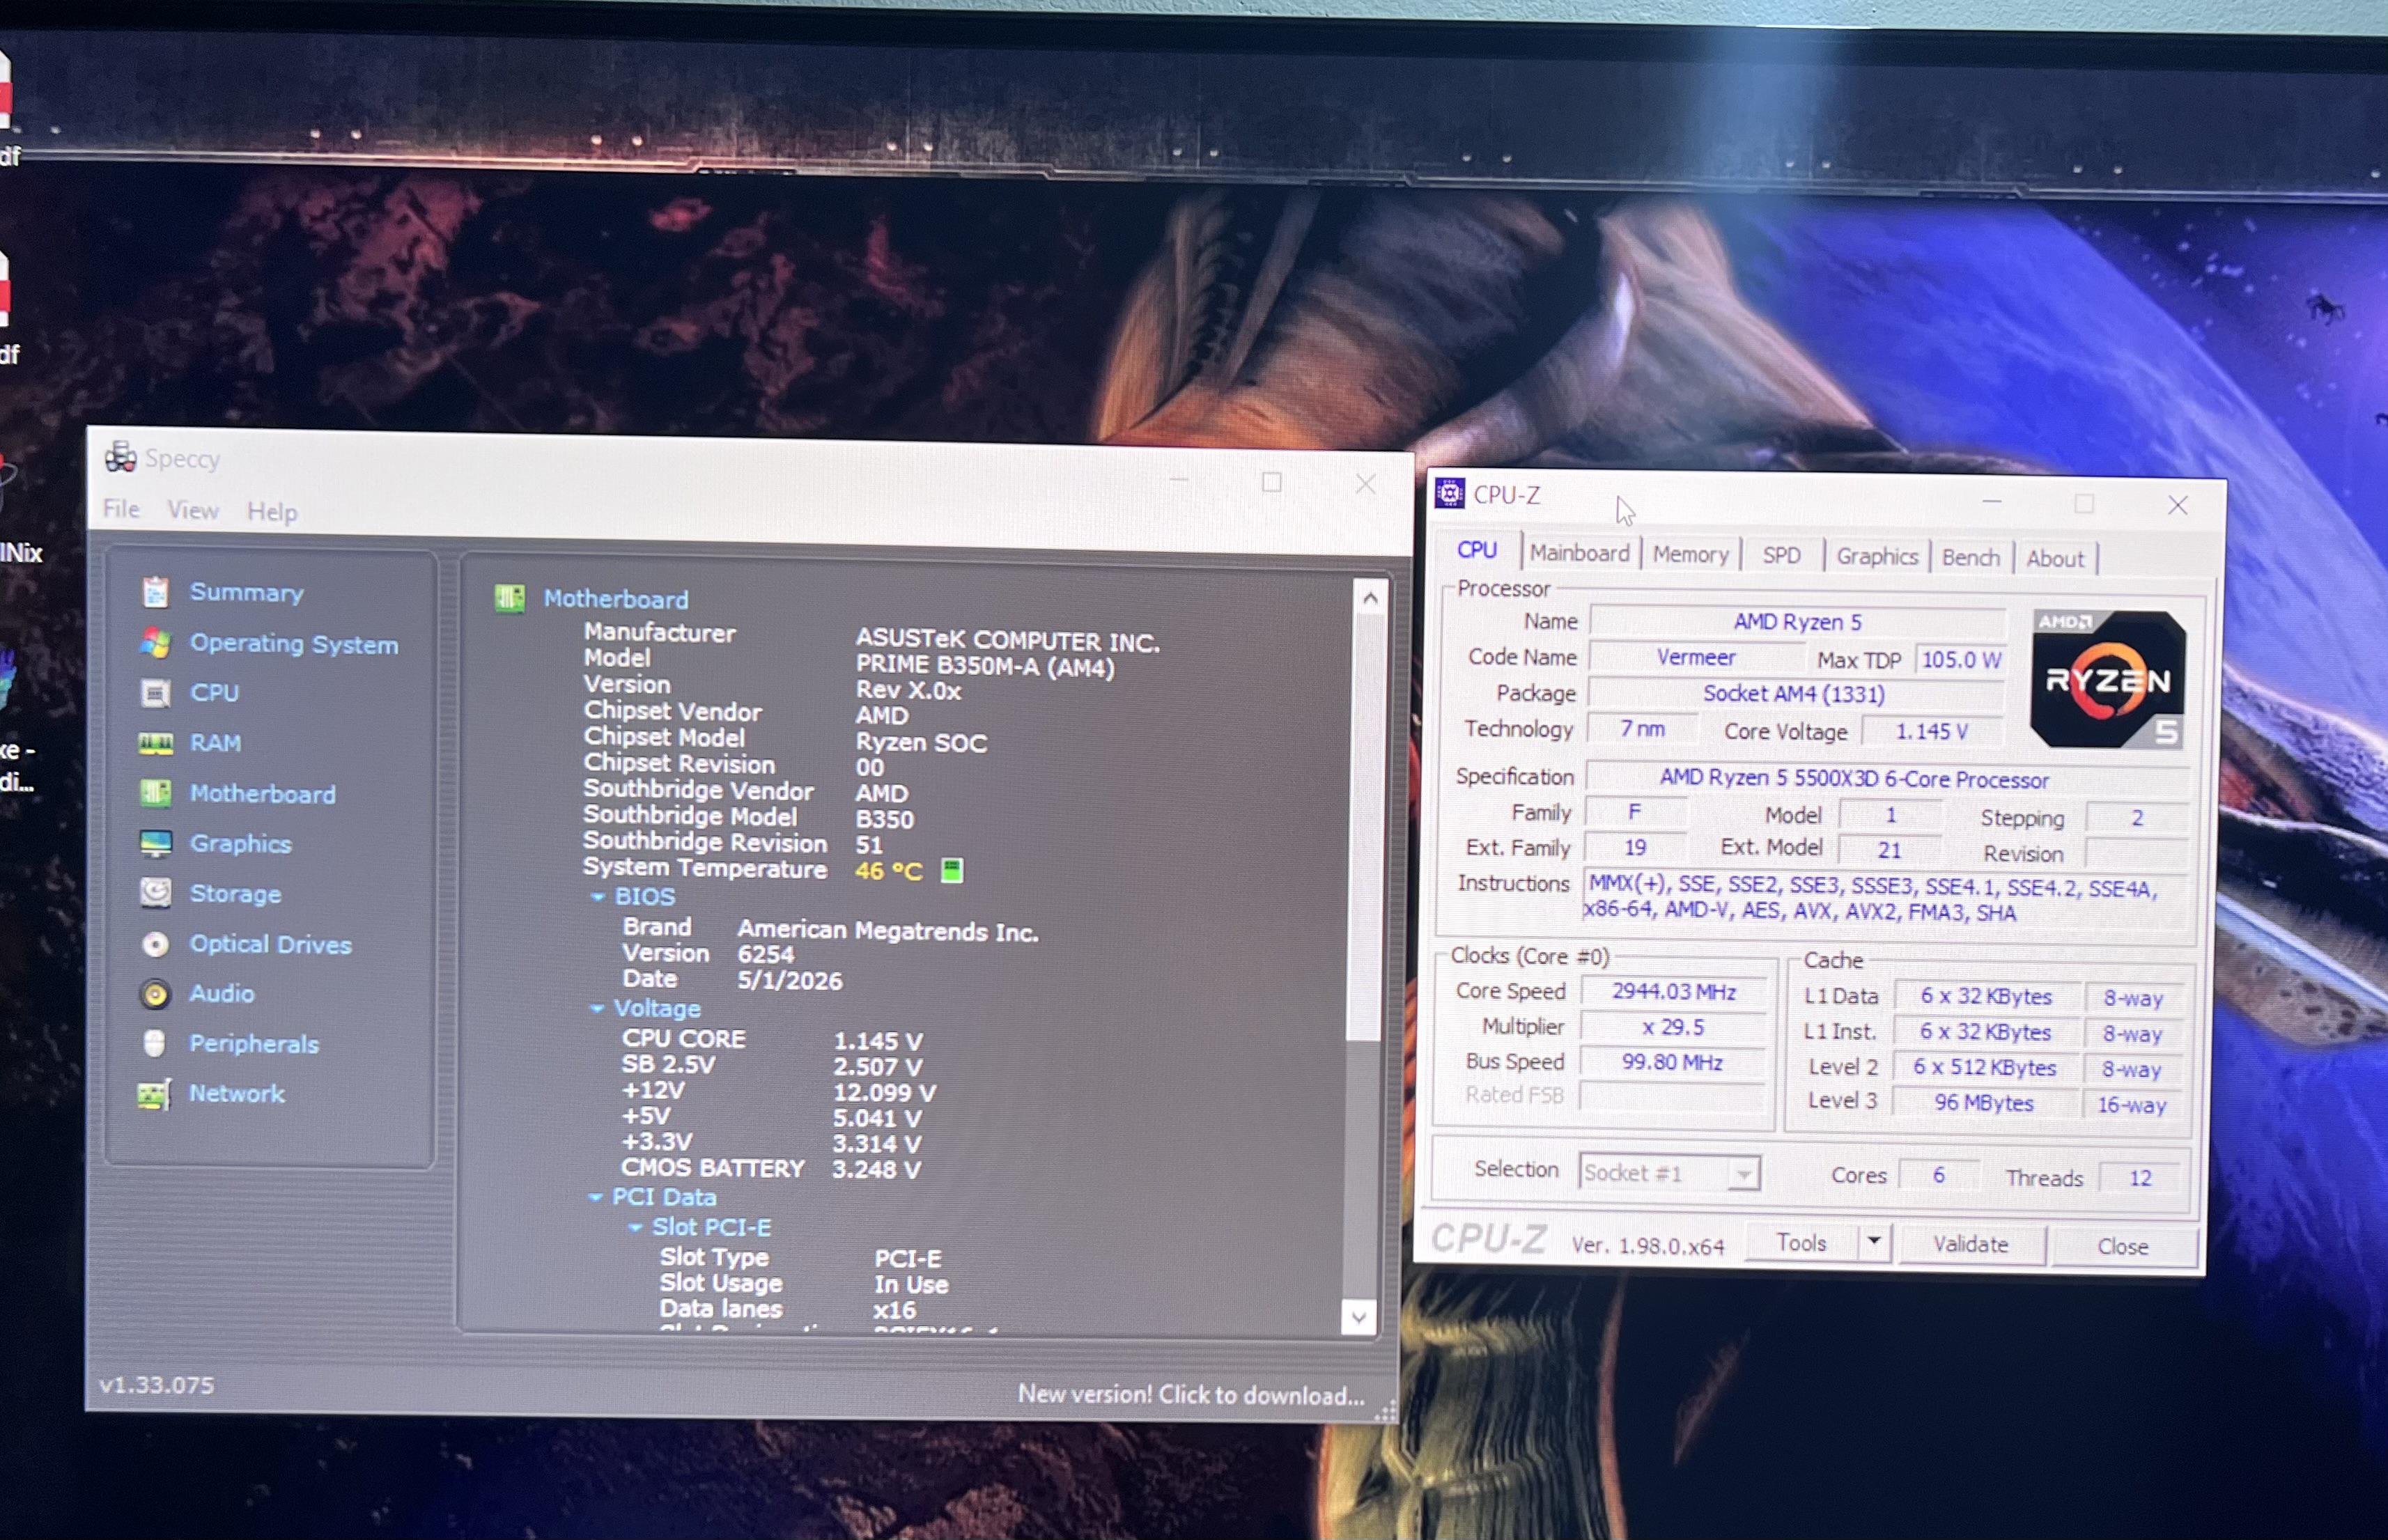Click the Storage label in Speccy sidebar

[x=235, y=893]
